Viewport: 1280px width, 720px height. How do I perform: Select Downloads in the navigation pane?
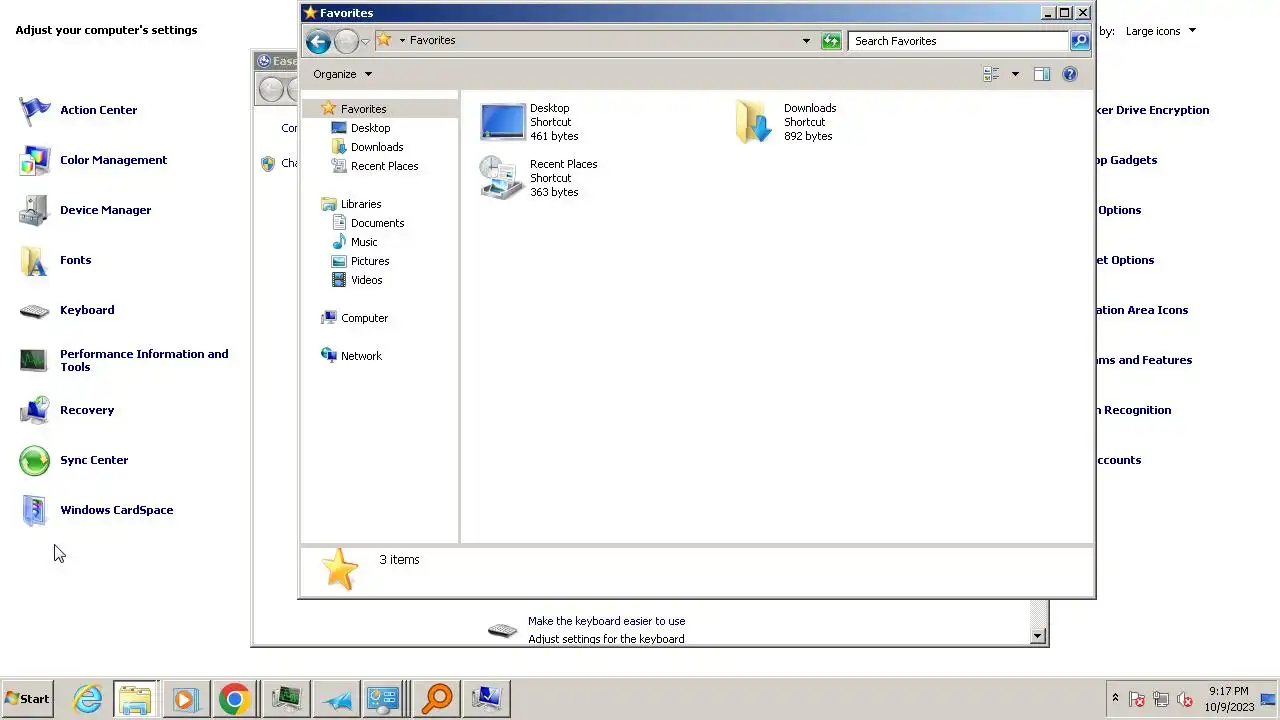377,147
